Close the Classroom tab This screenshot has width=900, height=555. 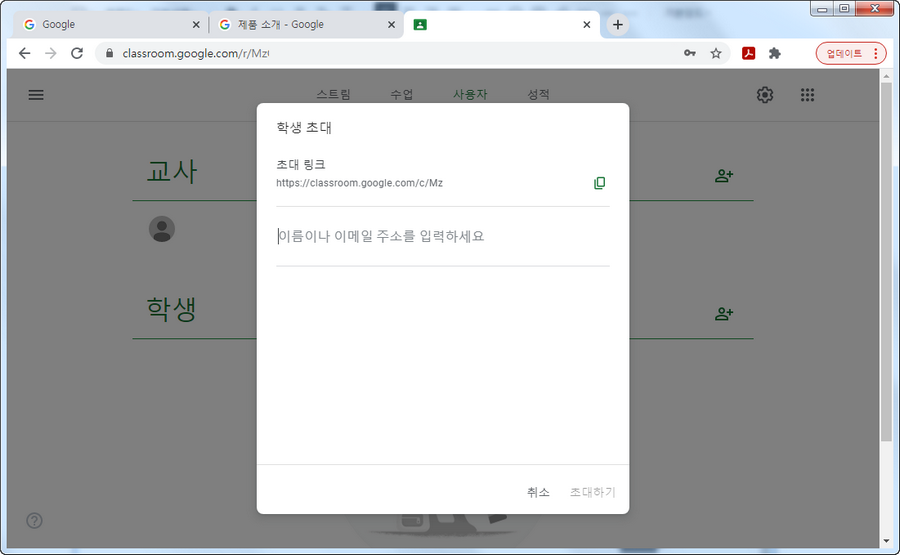[587, 25]
